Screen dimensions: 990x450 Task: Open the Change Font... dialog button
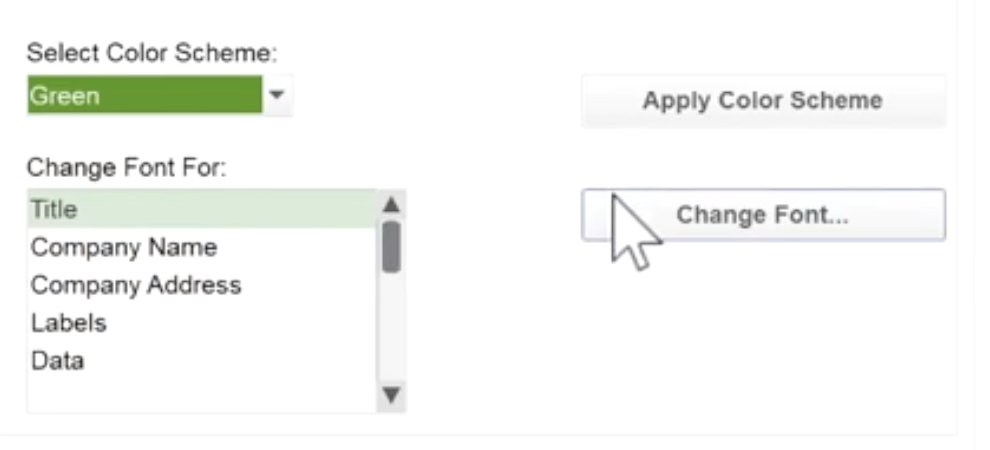coord(763,215)
